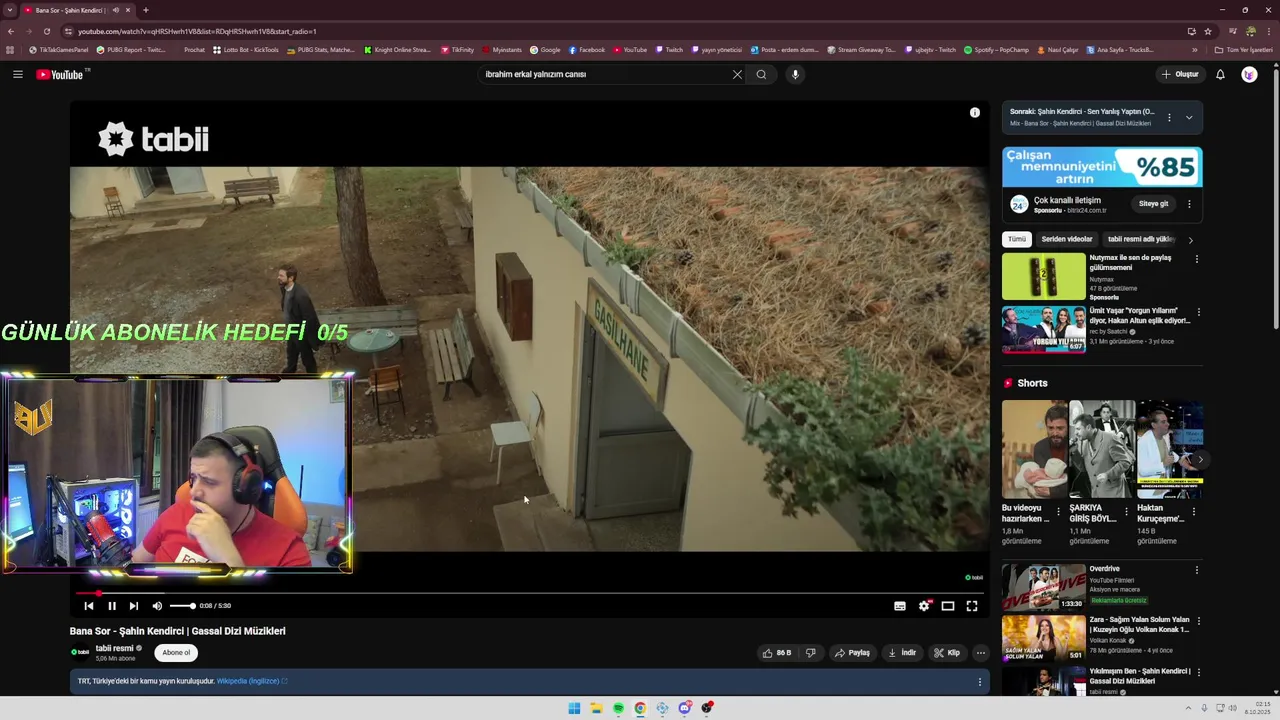Show more filter chips arrow
Image resolution: width=1280 pixels, height=720 pixels.
click(1190, 240)
